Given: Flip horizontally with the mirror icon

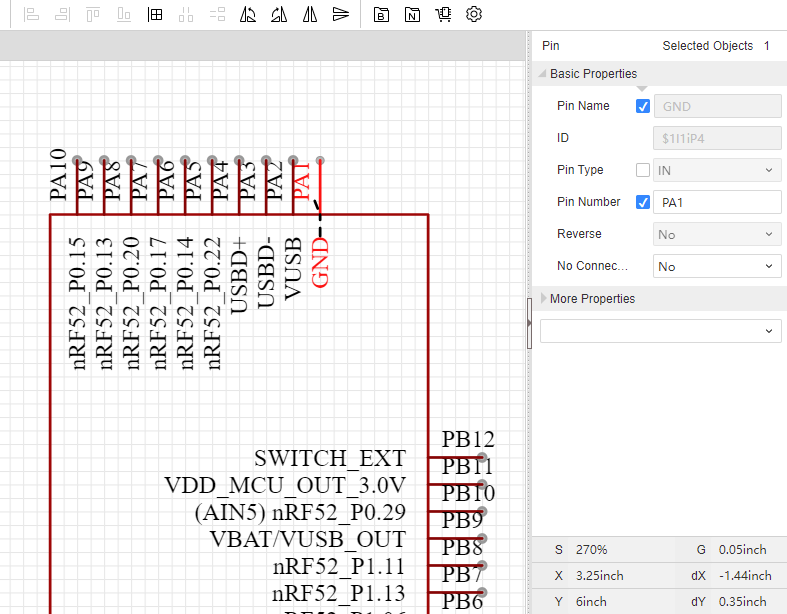Looking at the screenshot, I should (310, 15).
